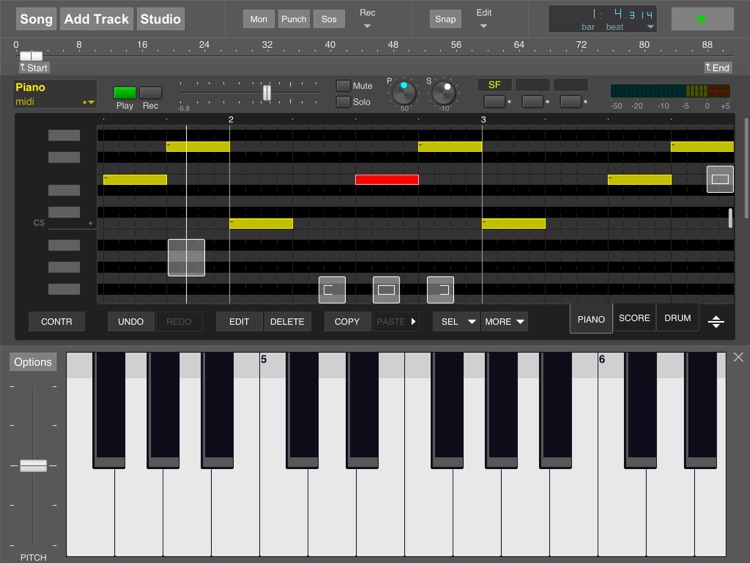Viewport: 750px width, 563px height.
Task: Click the PITCH bend slider handle
Action: (33, 465)
